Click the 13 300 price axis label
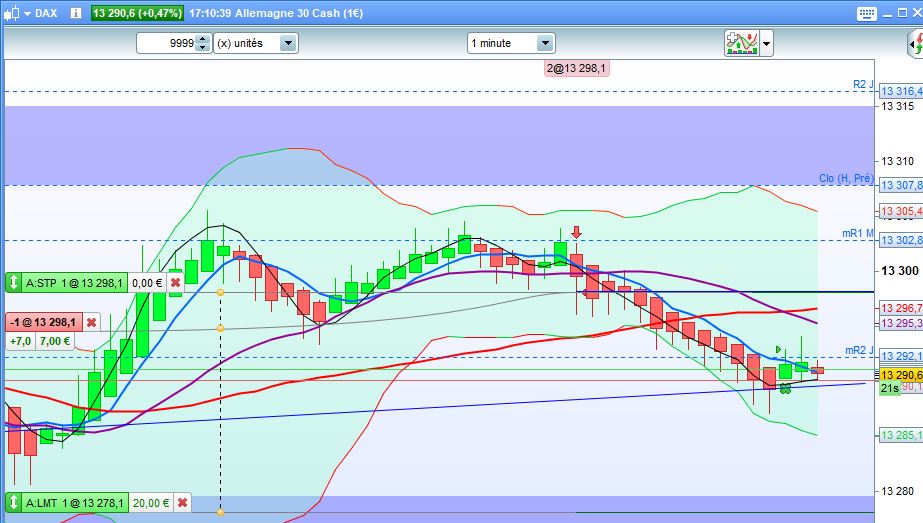 coord(900,271)
